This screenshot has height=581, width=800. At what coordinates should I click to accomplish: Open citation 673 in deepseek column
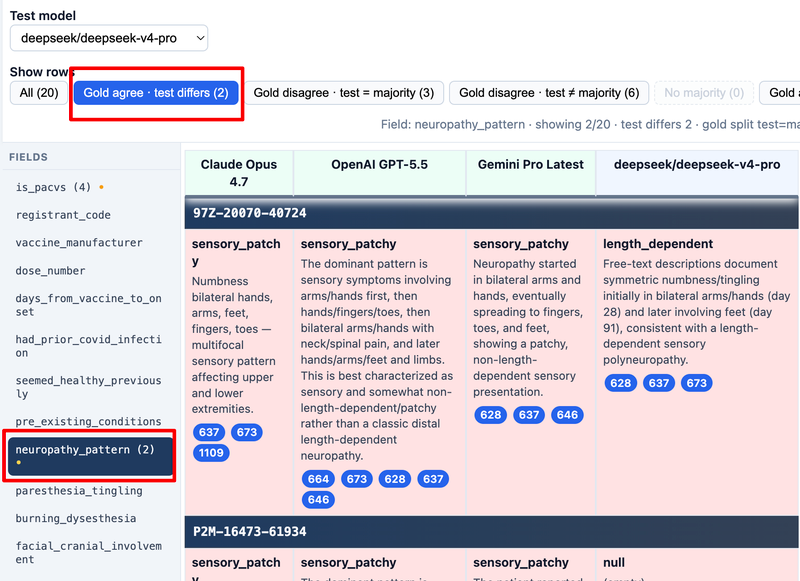click(x=697, y=383)
